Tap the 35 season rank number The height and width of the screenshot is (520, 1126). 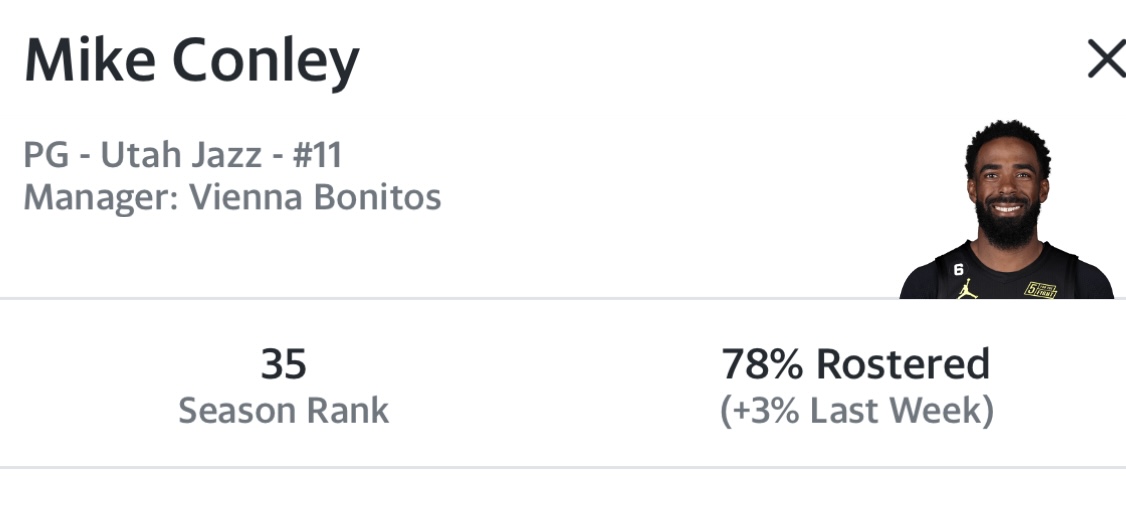coord(284,364)
